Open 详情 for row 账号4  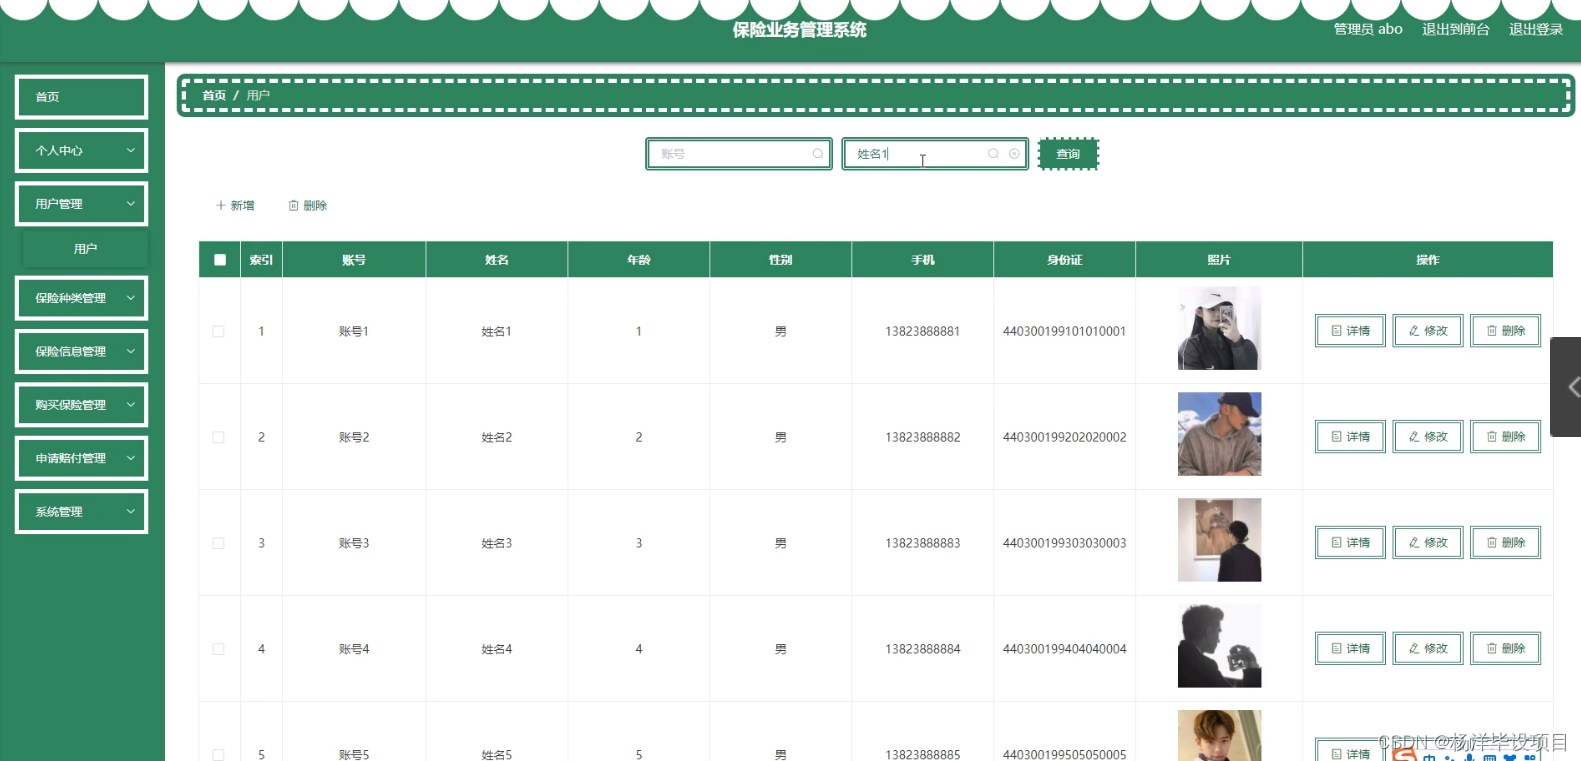[x=1350, y=649]
